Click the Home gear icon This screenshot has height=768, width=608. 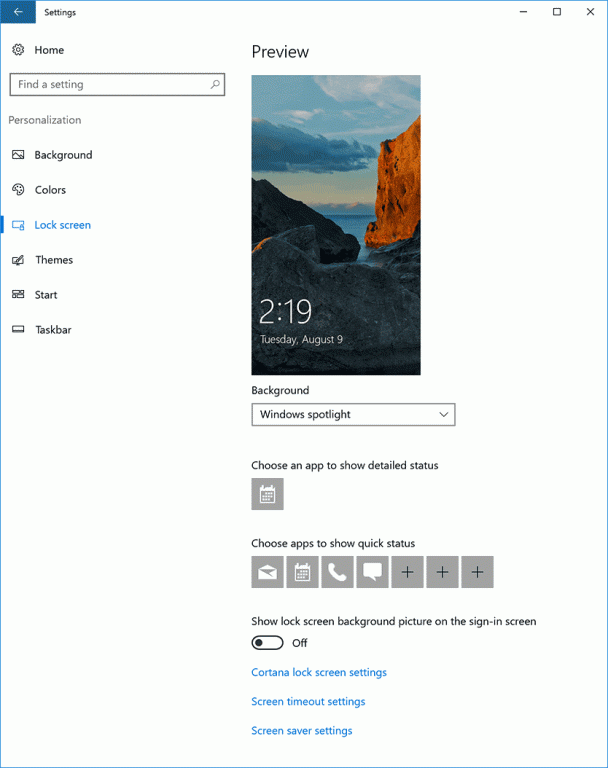[18, 50]
